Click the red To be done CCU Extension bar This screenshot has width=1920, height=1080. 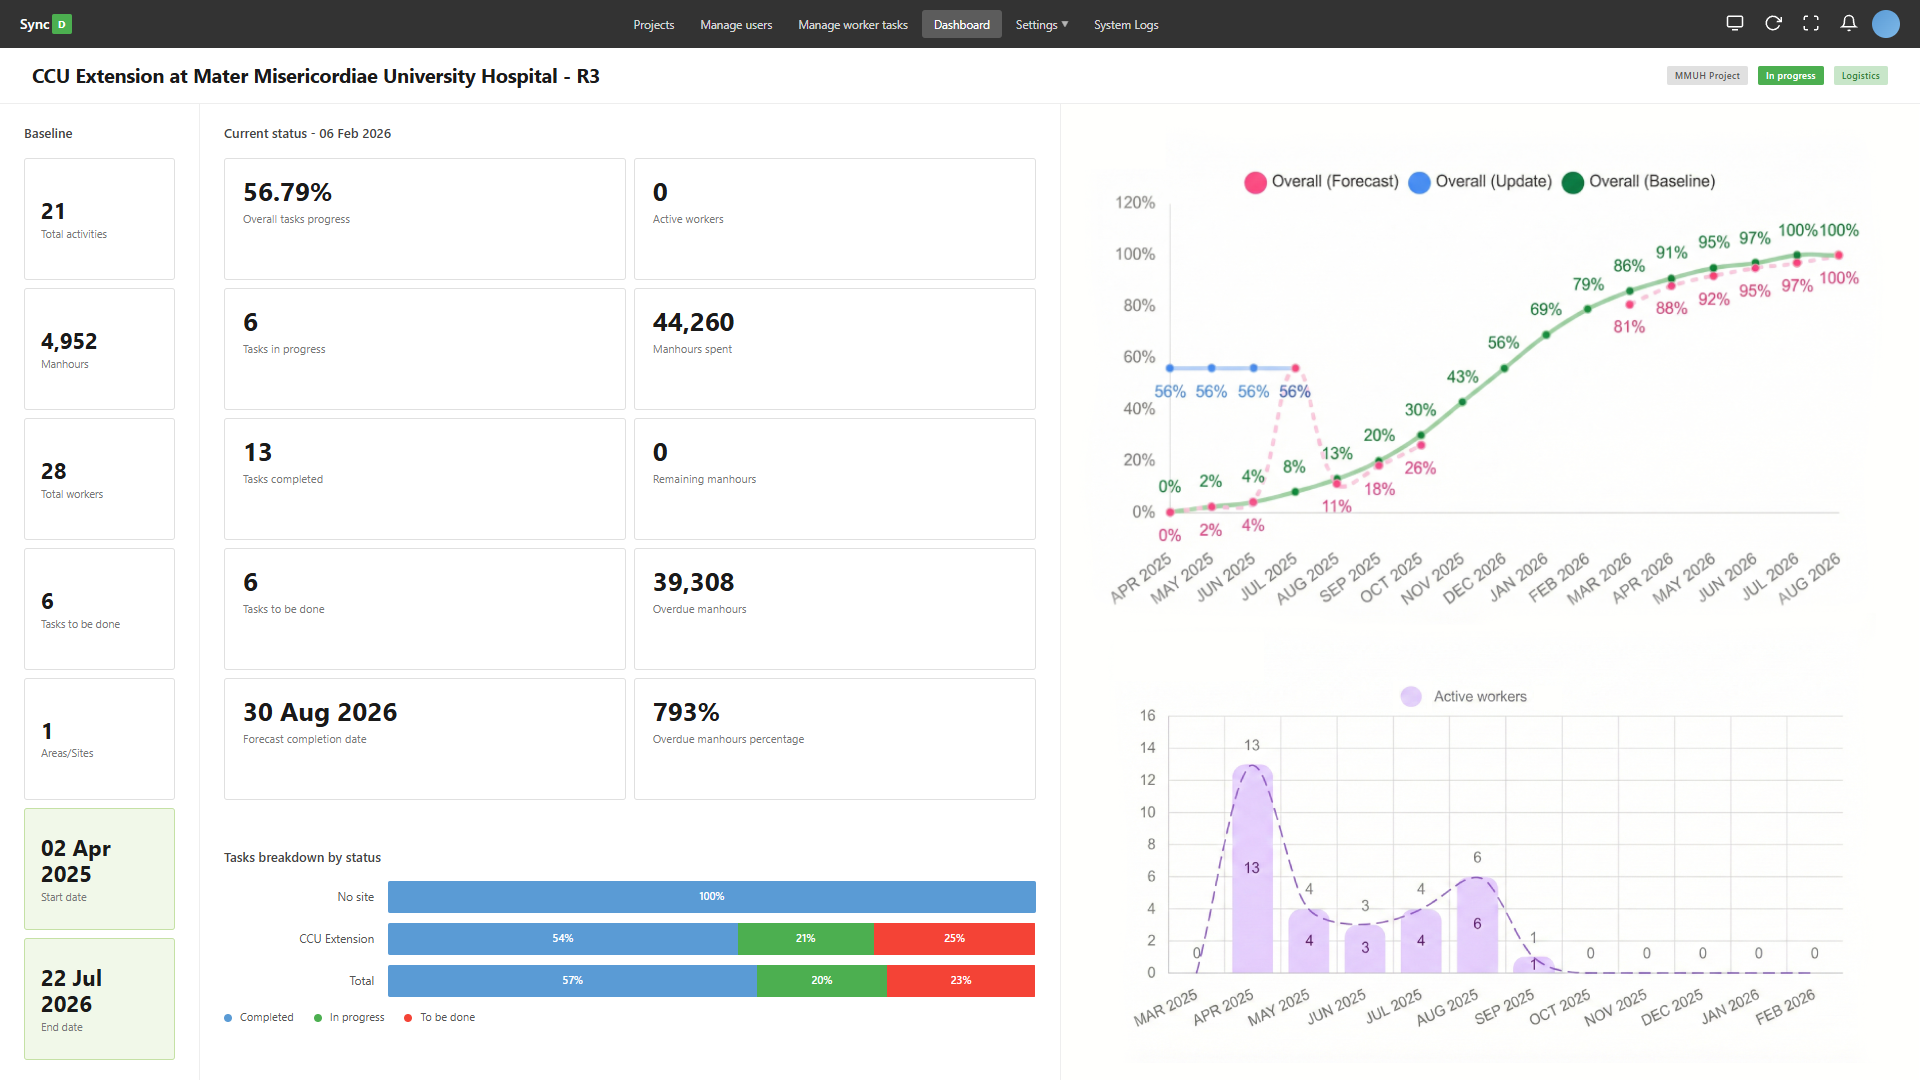[x=954, y=939]
